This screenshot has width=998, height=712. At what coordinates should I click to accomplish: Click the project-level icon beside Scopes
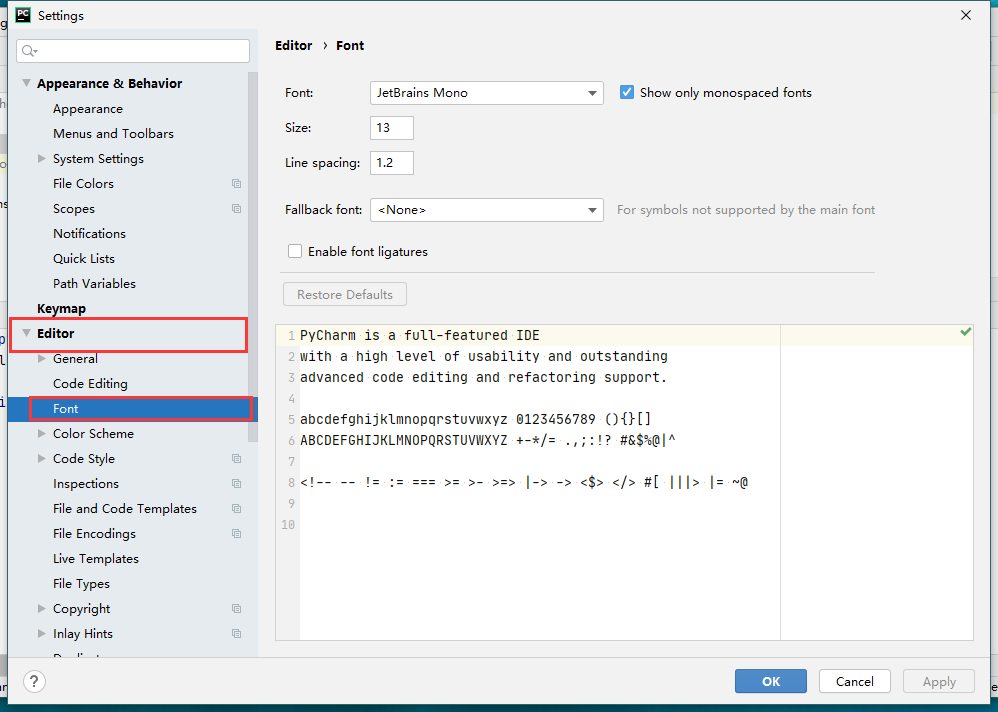pyautogui.click(x=236, y=209)
